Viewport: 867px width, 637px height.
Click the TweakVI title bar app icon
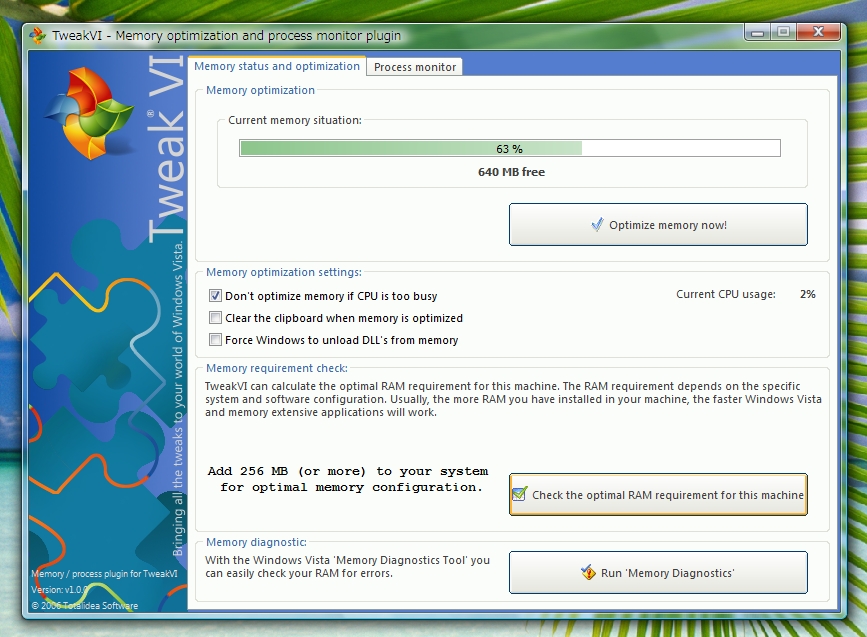[x=38, y=35]
